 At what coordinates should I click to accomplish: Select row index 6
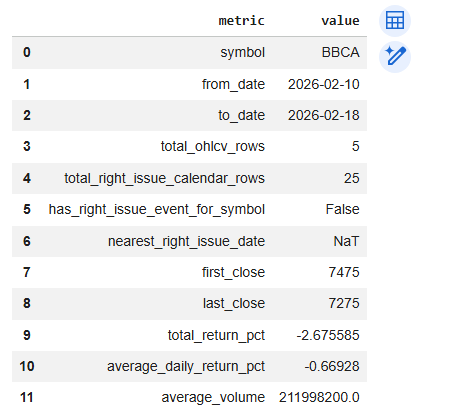tap(27, 241)
